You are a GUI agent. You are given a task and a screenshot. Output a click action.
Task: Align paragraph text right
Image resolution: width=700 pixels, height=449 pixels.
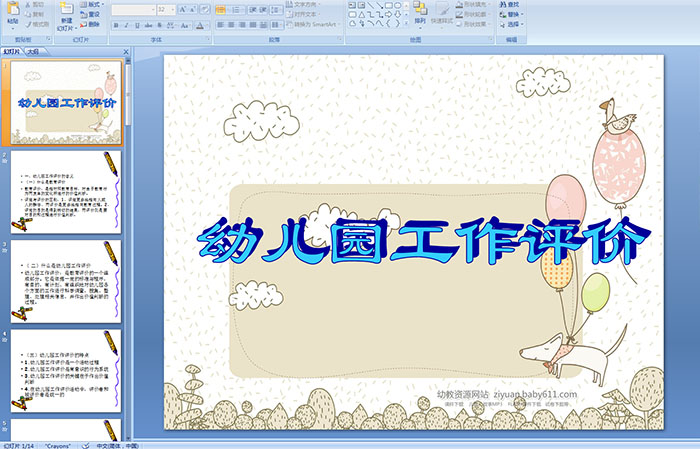tap(242, 25)
